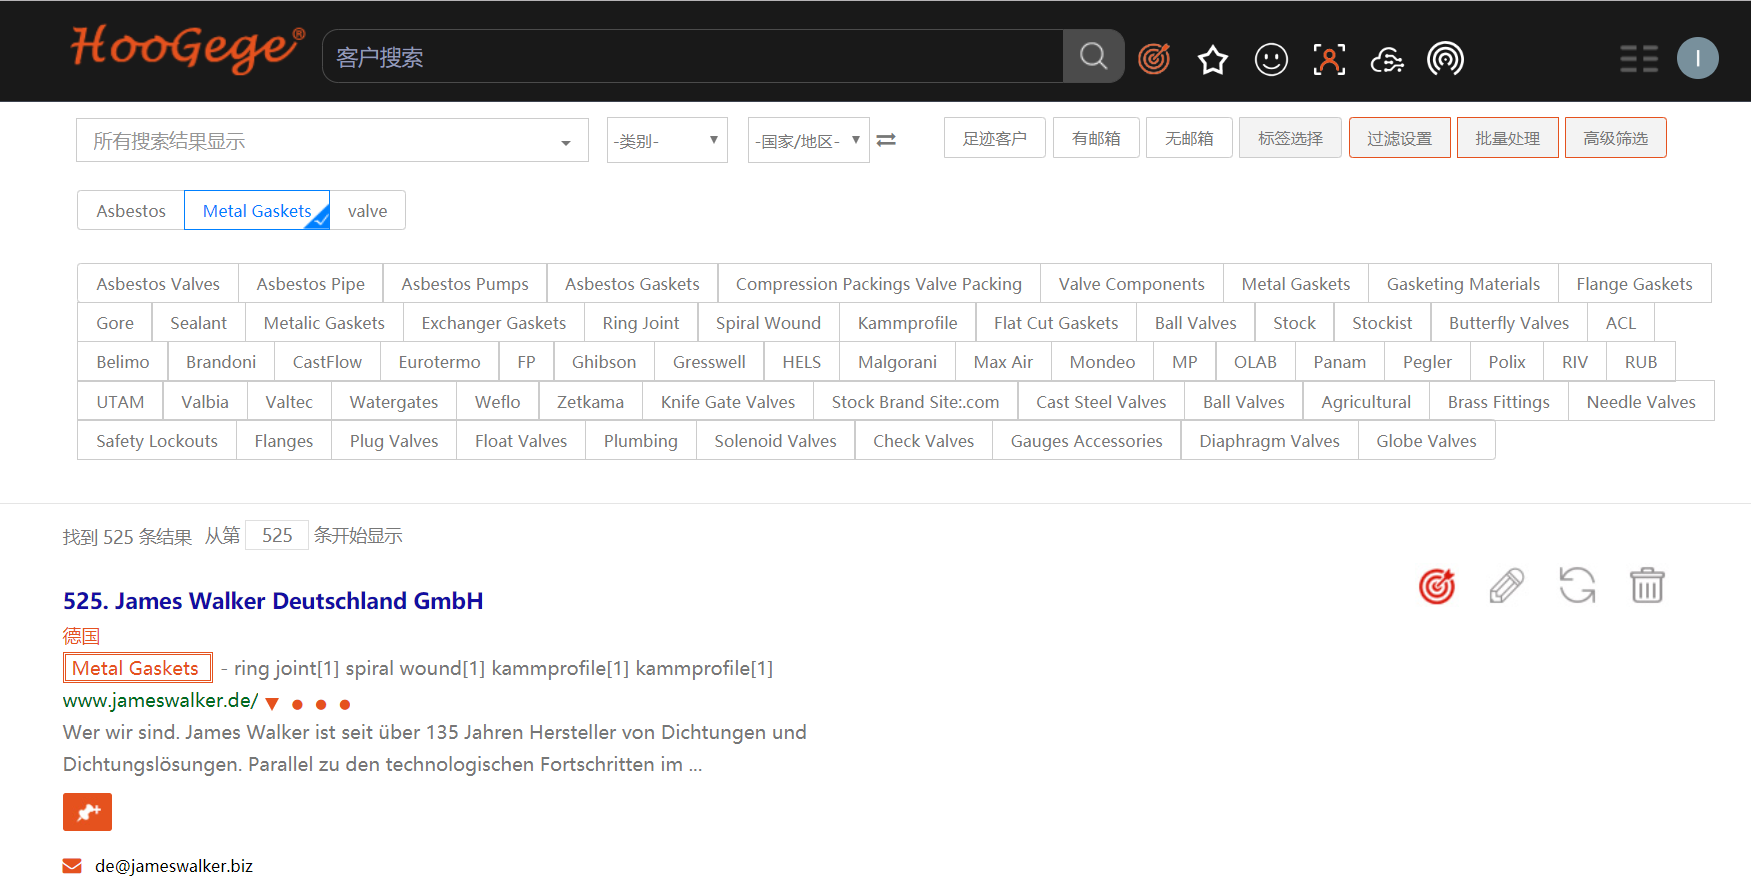Focus the 客户搜索 search field

click(692, 57)
